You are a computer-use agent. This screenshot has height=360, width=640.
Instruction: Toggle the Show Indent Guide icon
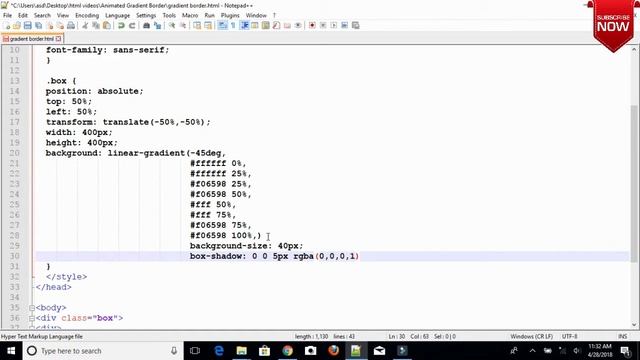(x=244, y=25)
